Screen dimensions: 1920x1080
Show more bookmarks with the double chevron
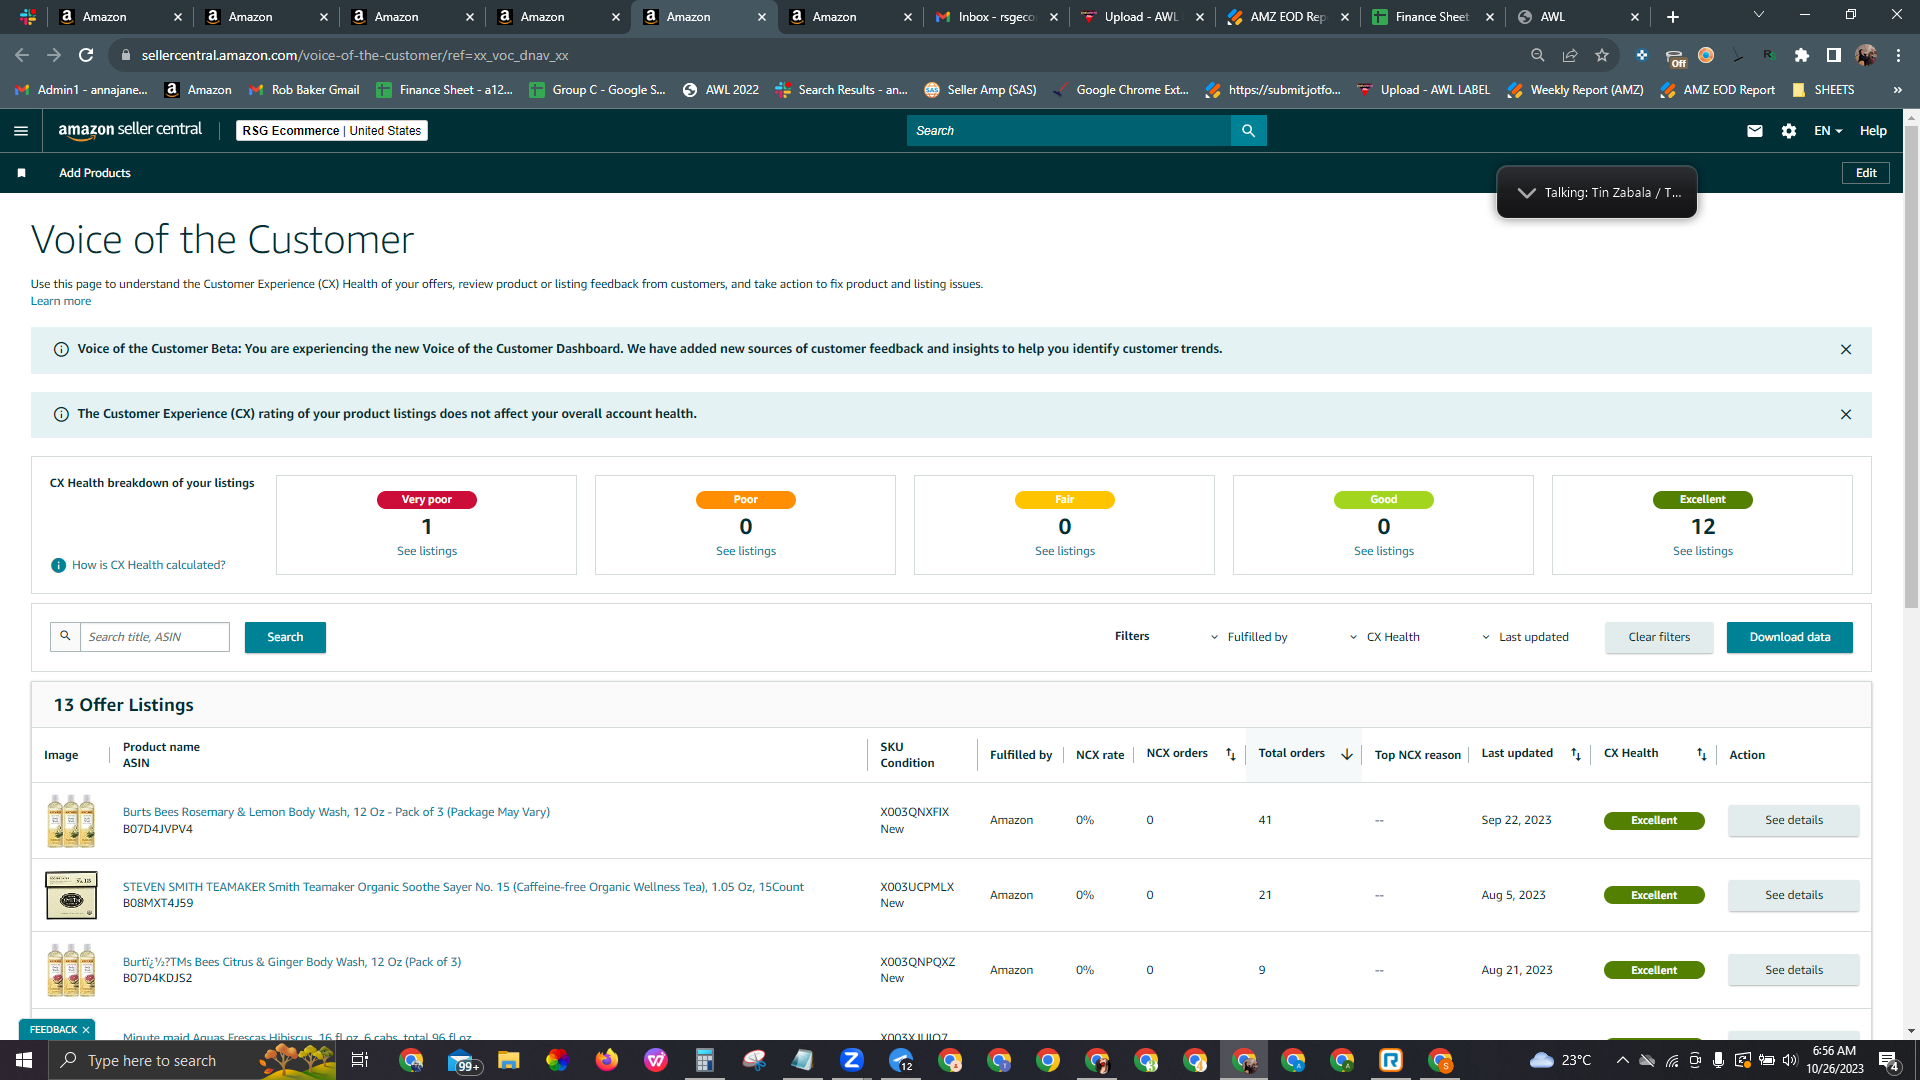[1897, 90]
